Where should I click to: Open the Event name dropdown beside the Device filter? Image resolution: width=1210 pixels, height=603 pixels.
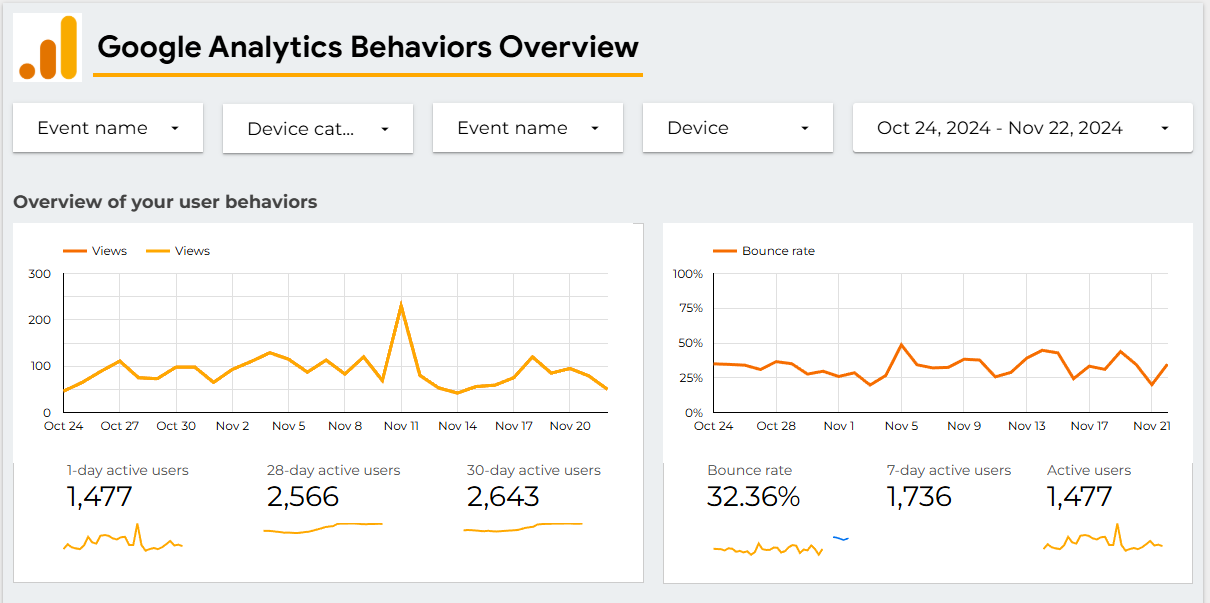tap(528, 128)
